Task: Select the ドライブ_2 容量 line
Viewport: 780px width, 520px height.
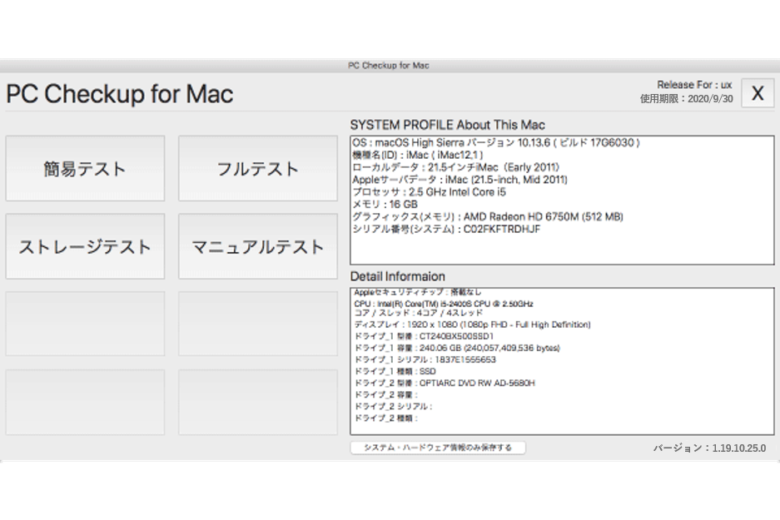Action: (386, 395)
